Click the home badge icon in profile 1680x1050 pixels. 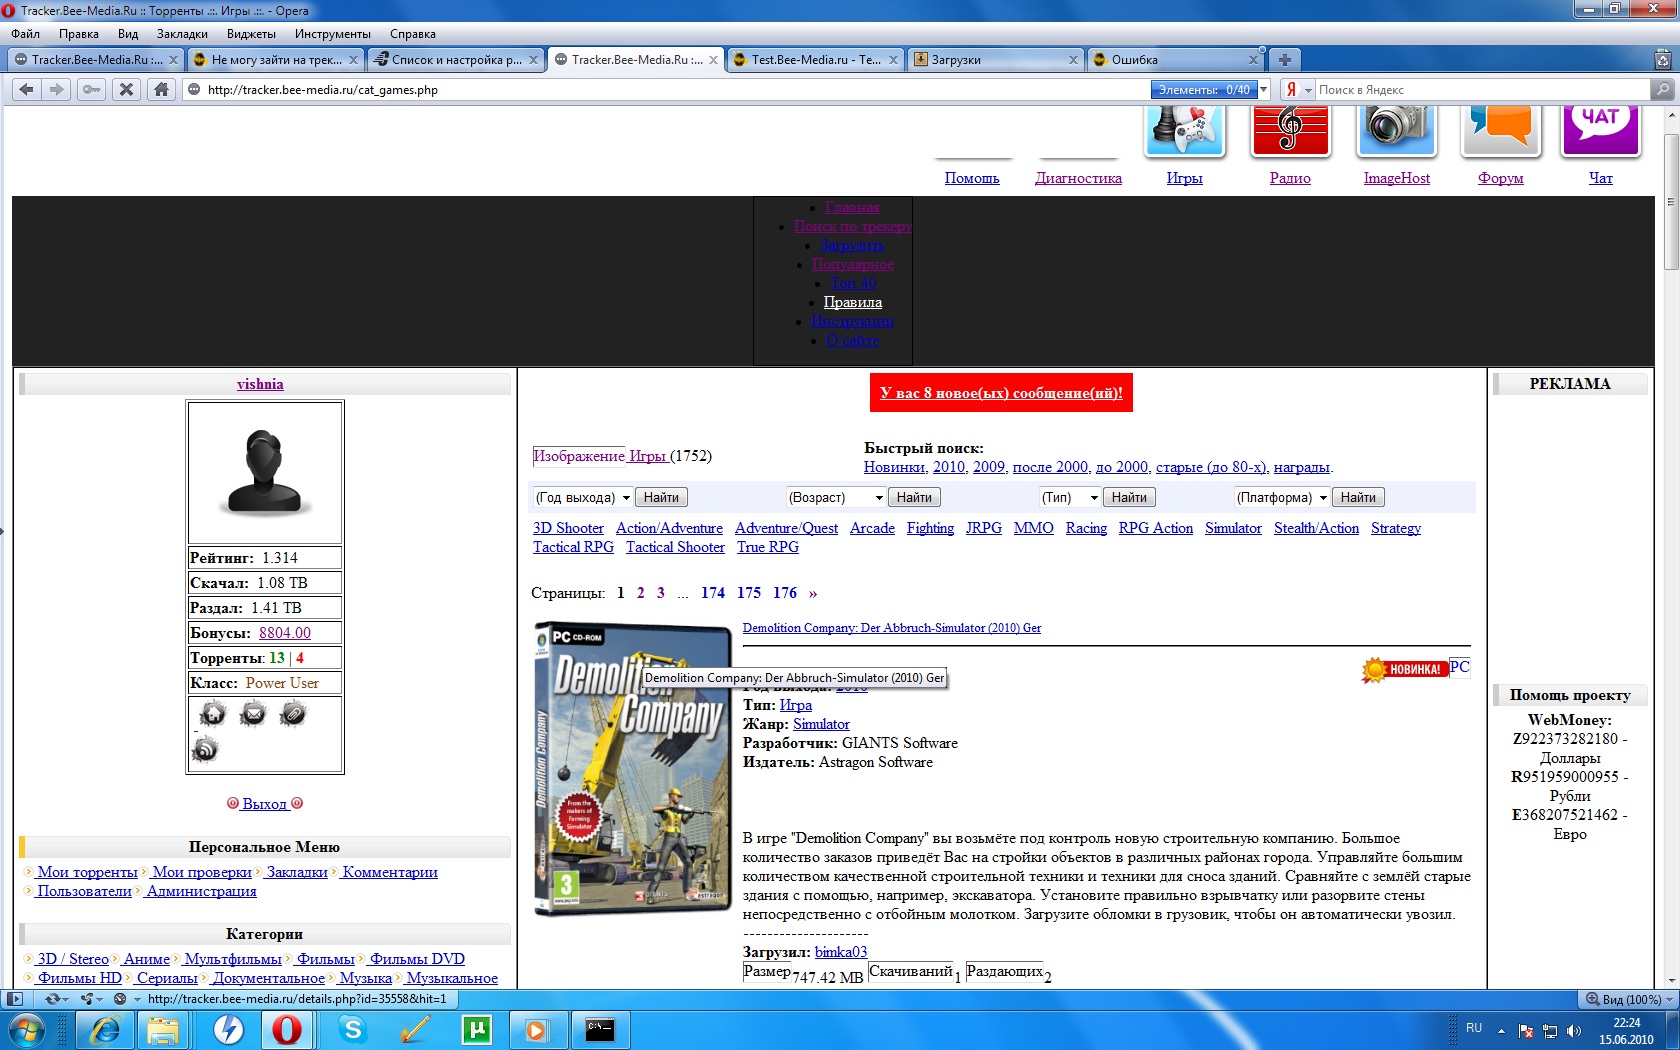[x=212, y=714]
